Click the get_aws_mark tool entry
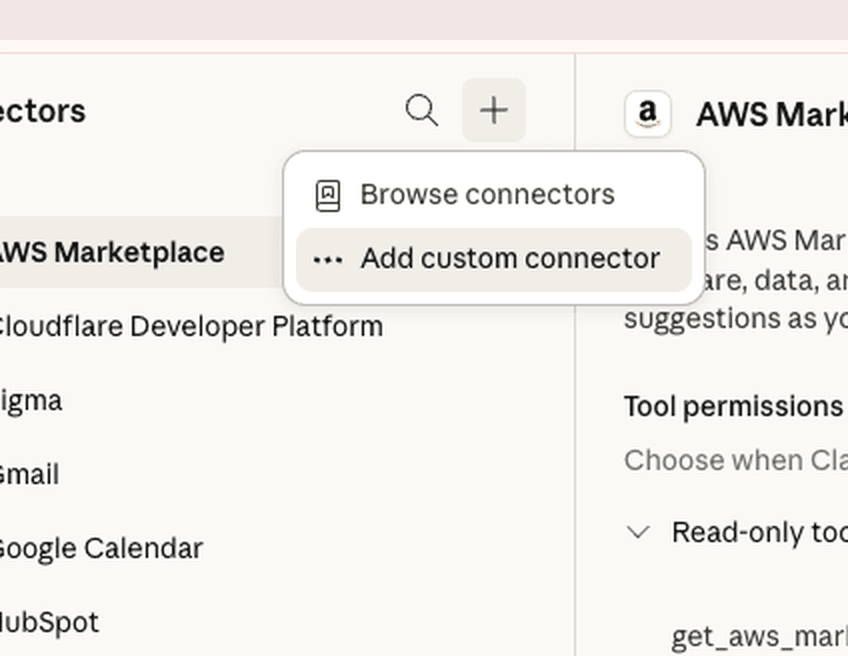This screenshot has width=848, height=656. (x=759, y=636)
